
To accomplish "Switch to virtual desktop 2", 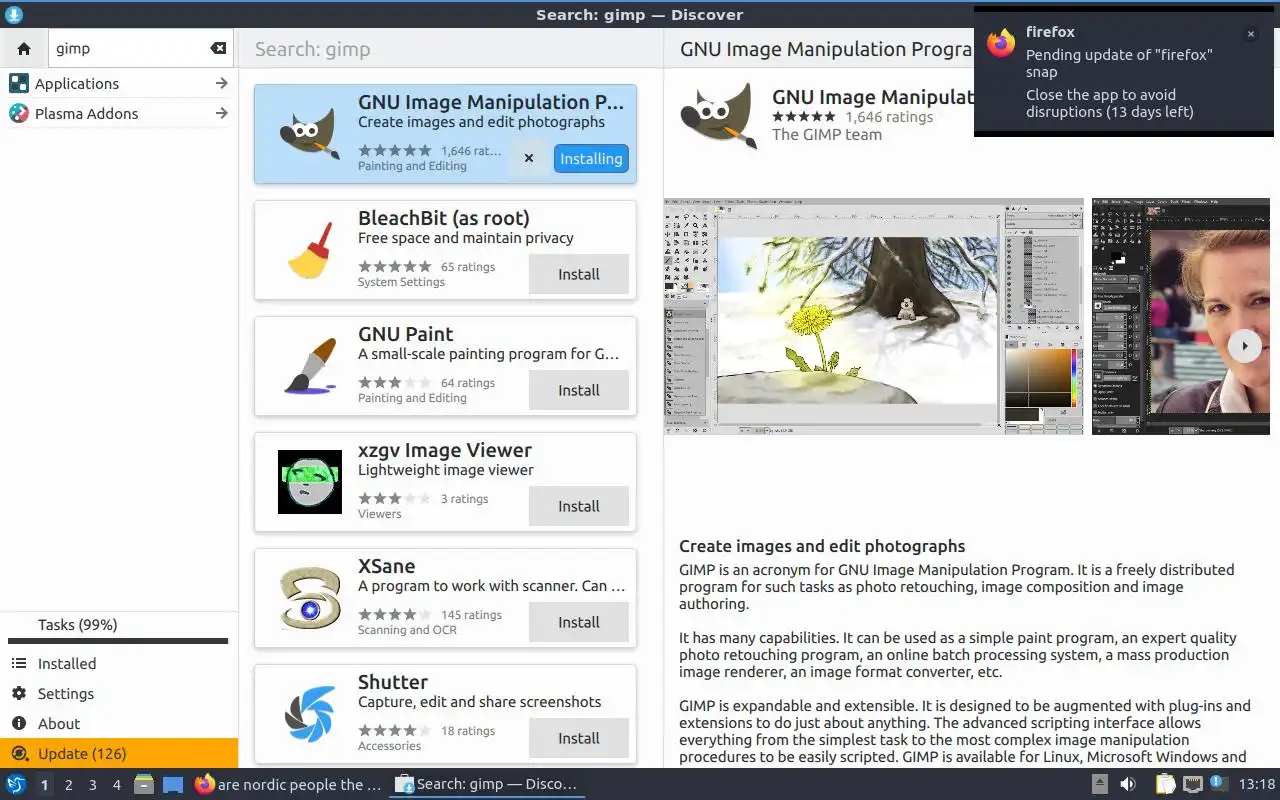I will [69, 785].
